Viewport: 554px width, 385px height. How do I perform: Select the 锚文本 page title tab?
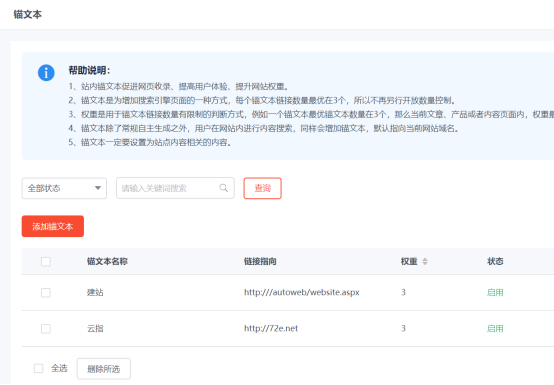28,14
